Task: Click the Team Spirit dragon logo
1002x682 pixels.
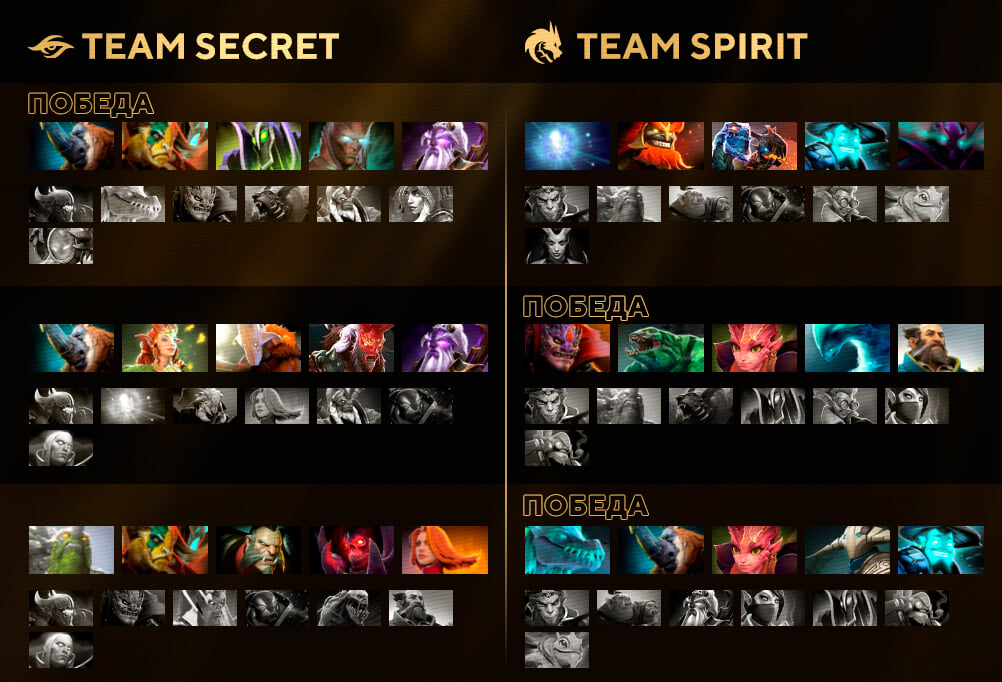Action: [544, 44]
